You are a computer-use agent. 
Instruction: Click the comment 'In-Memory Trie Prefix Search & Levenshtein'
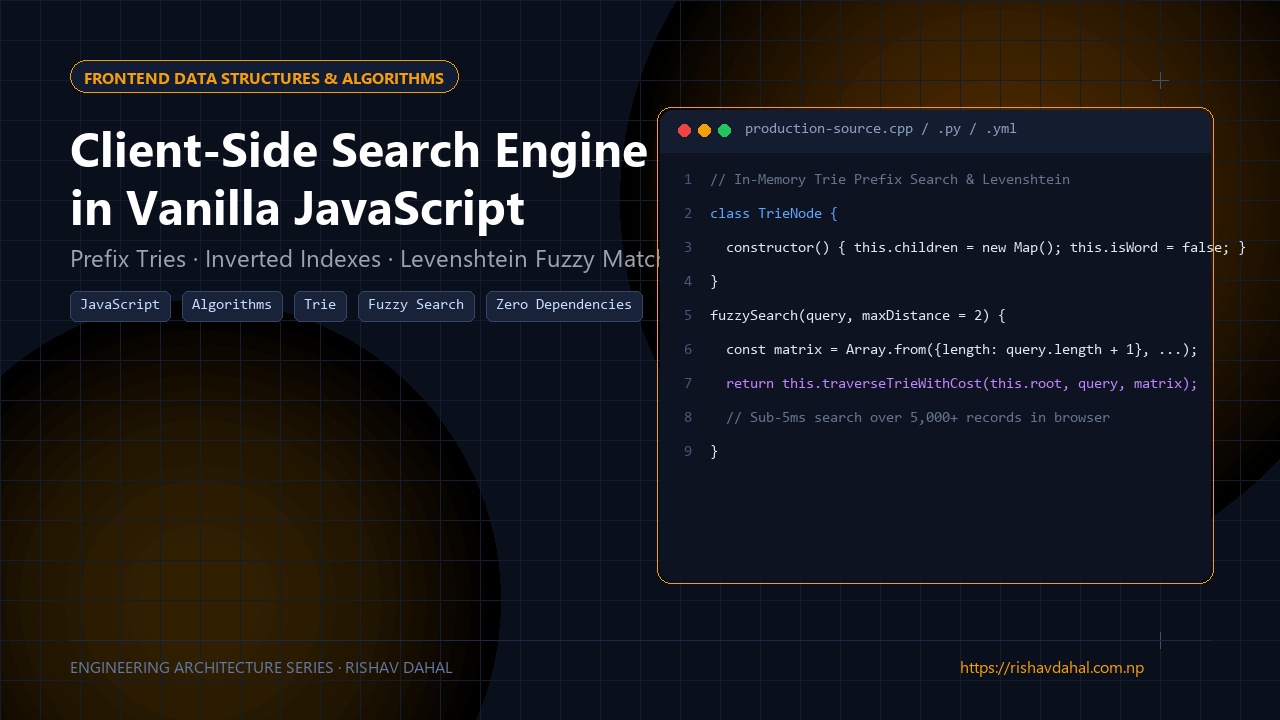[890, 180]
